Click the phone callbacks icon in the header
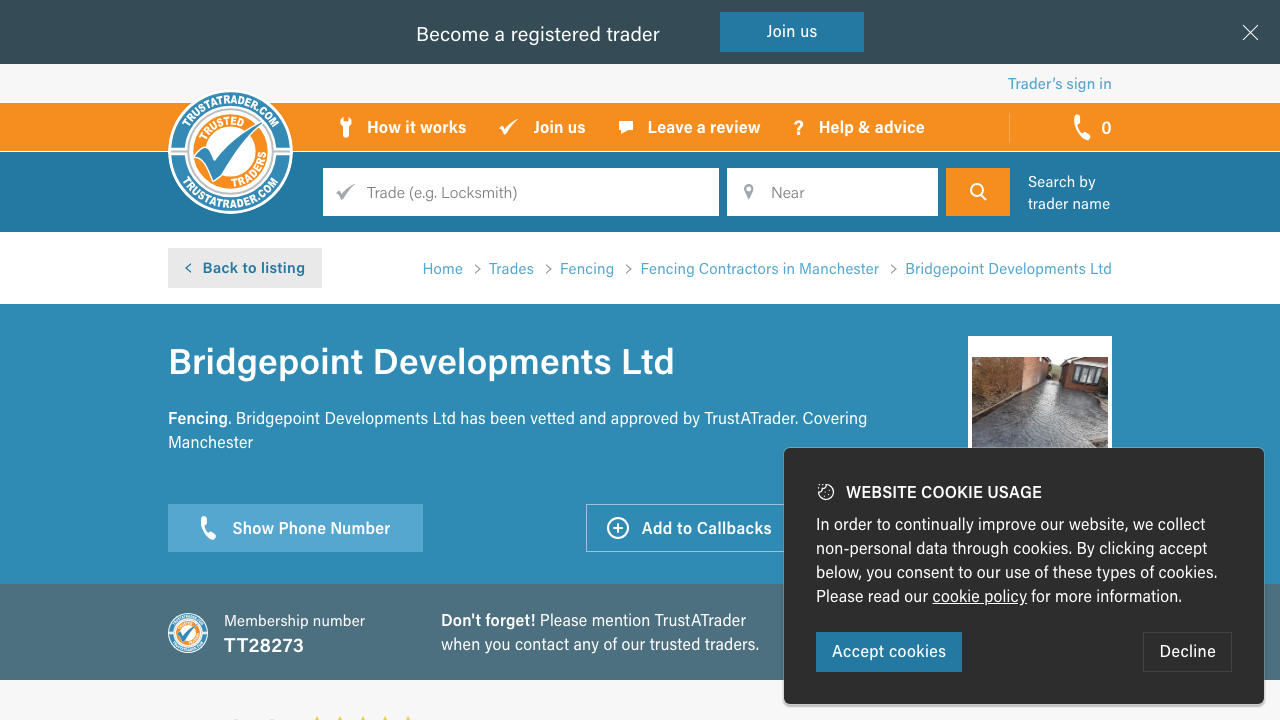Viewport: 1280px width, 720px height. click(x=1081, y=127)
